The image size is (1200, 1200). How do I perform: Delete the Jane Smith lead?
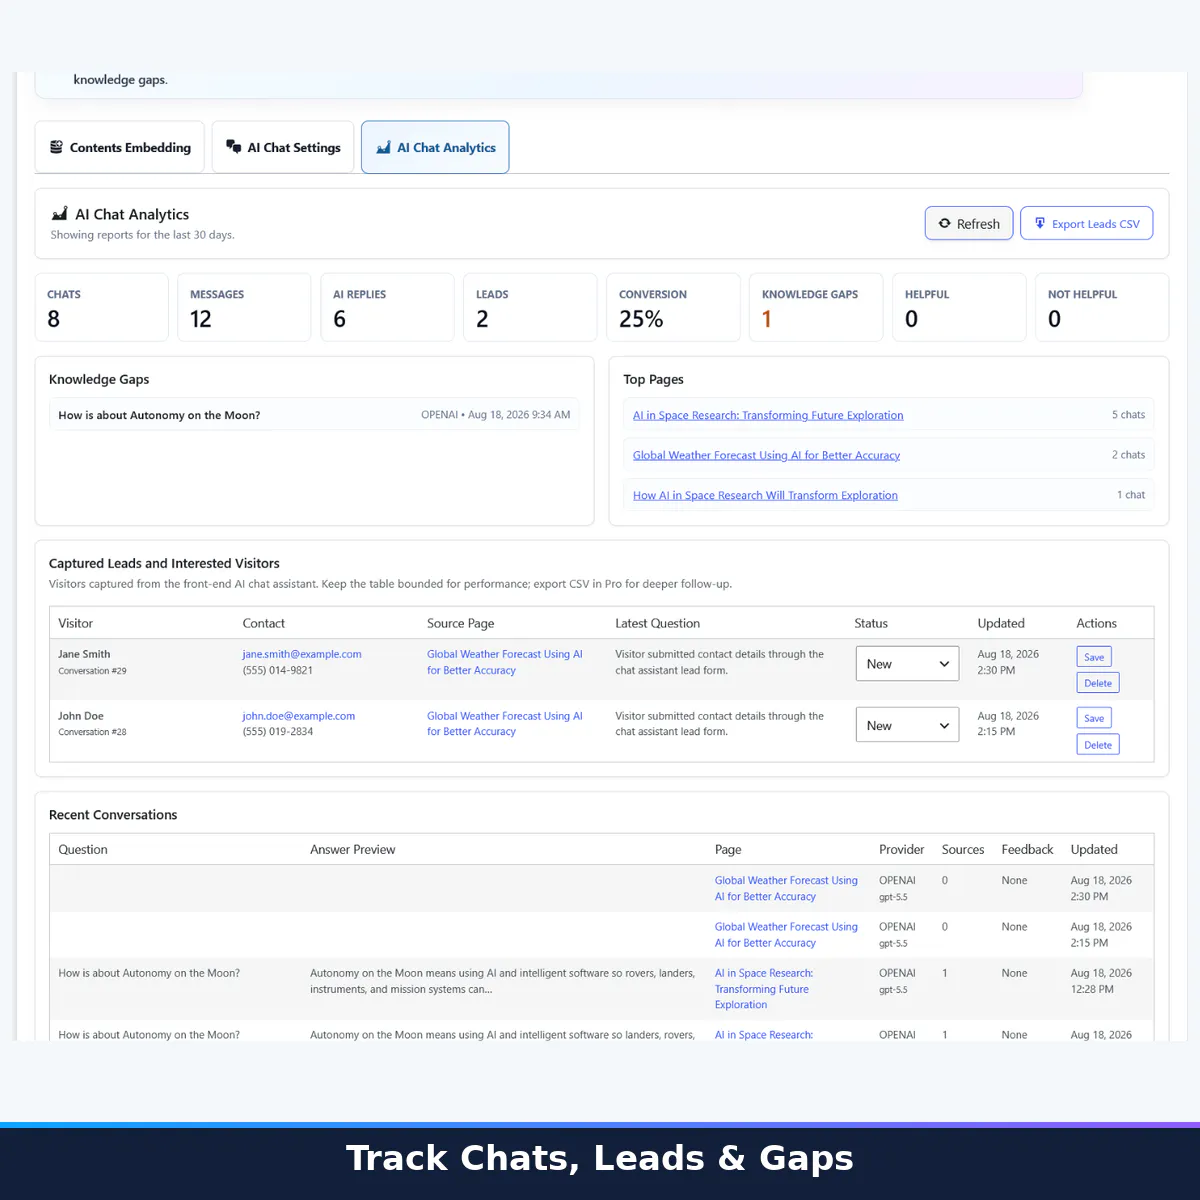point(1098,683)
